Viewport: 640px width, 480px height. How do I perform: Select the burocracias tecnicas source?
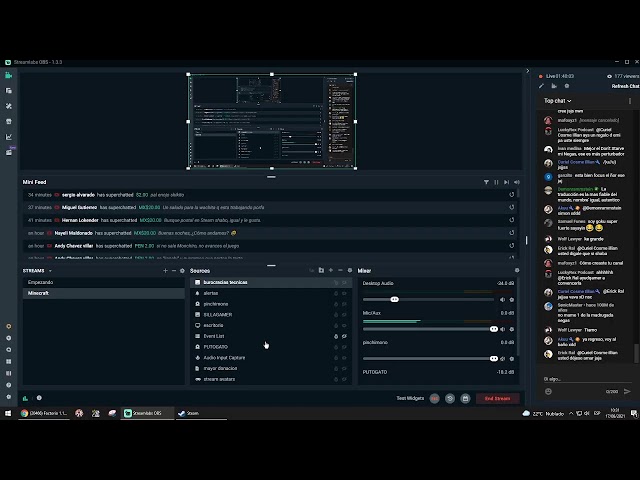coord(271,282)
